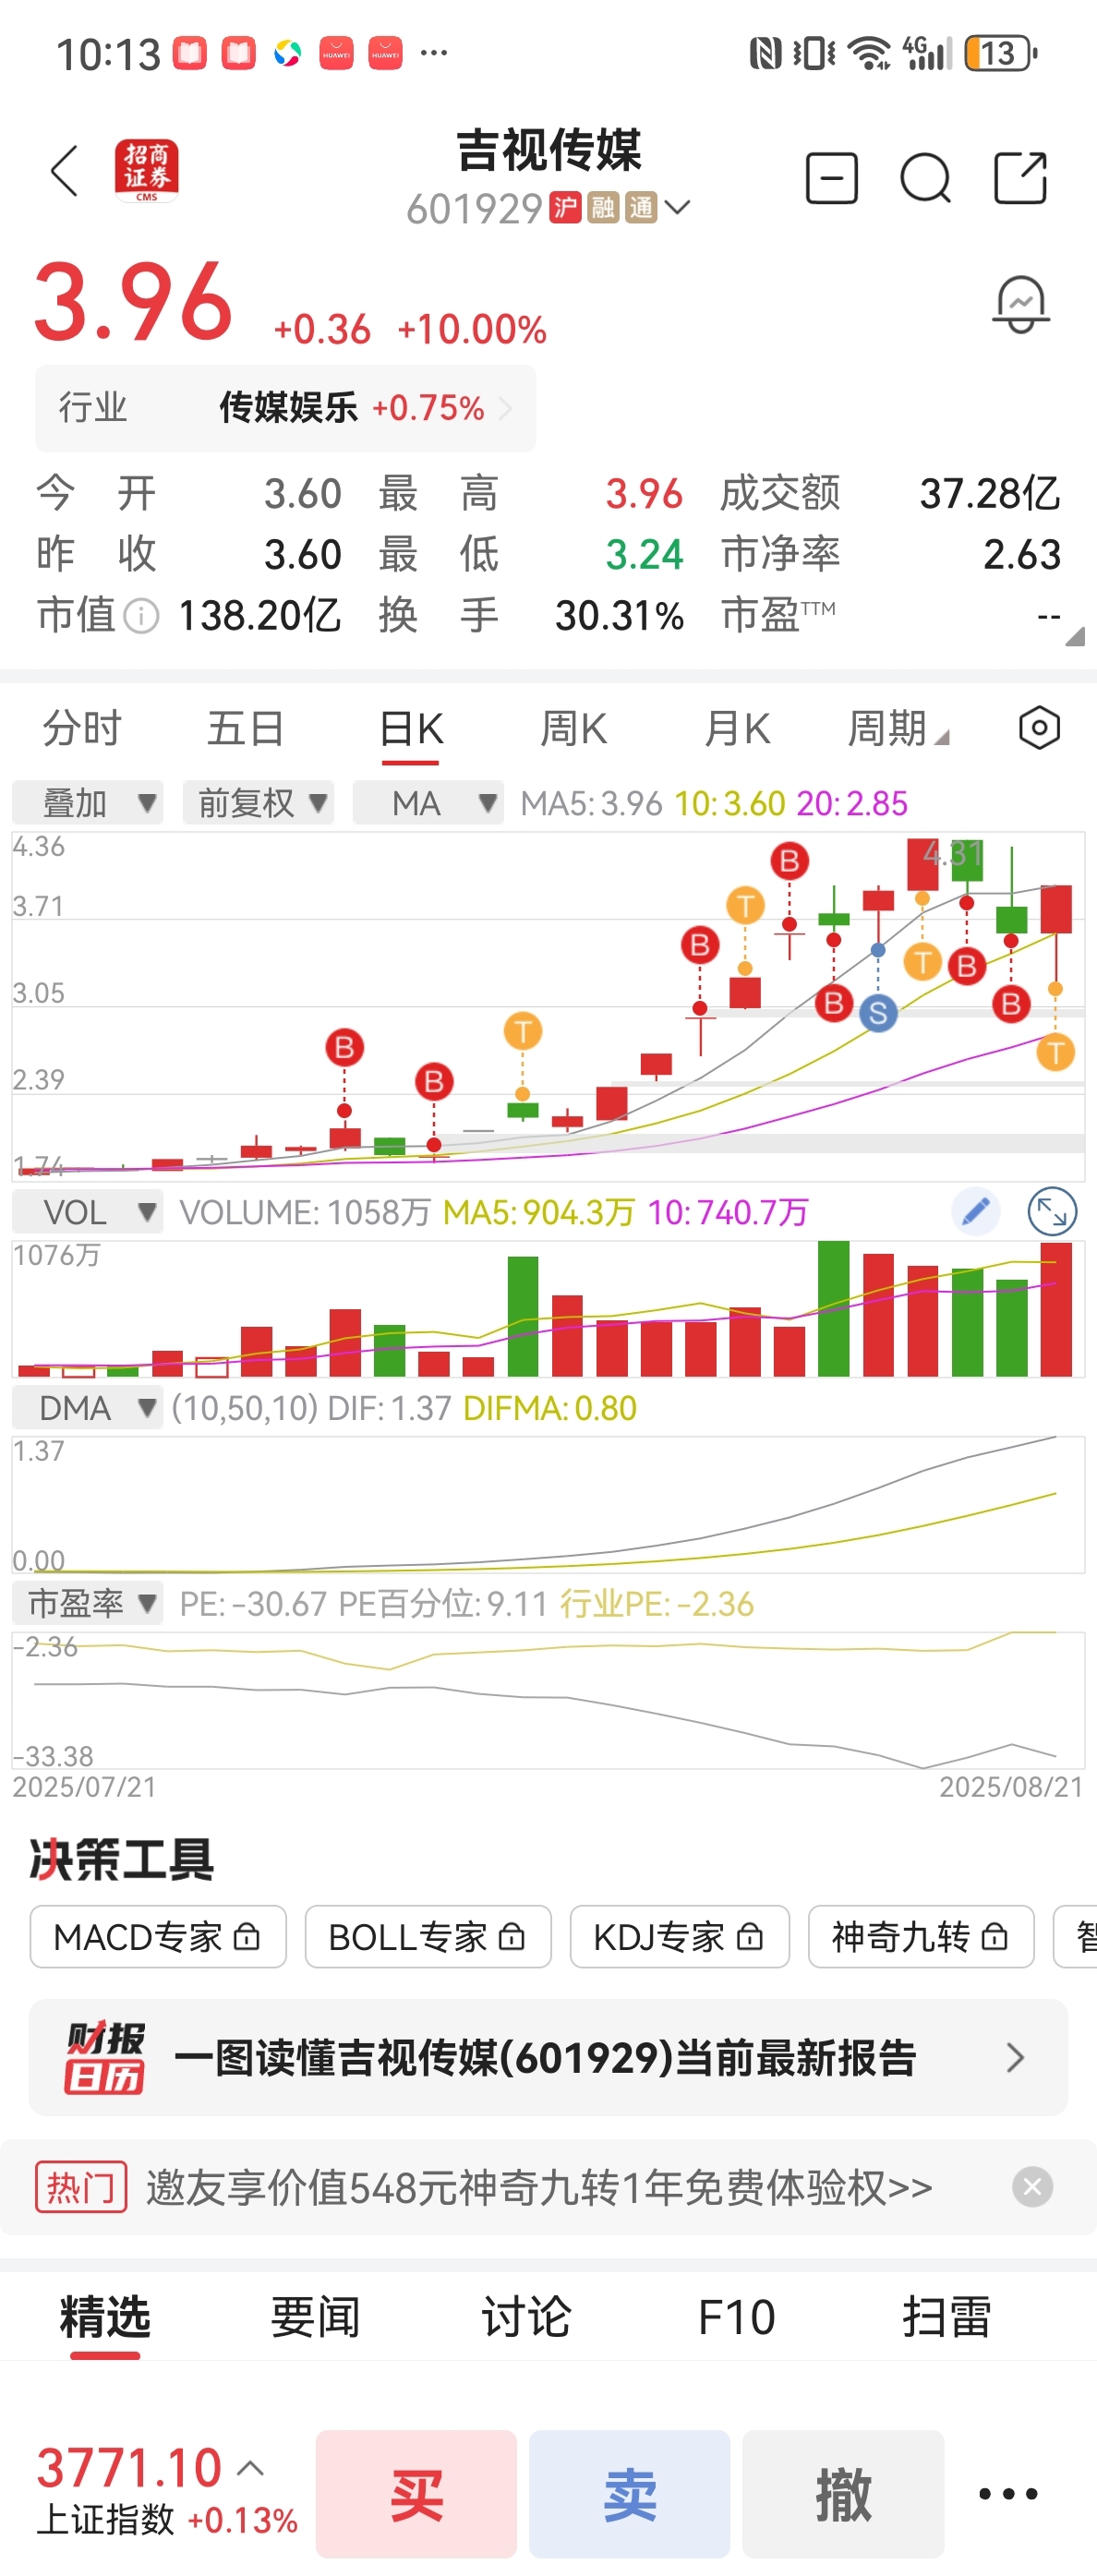Screen dimensions: 1097x2576
Task: Tap the blue S sell marker
Action: click(878, 1013)
